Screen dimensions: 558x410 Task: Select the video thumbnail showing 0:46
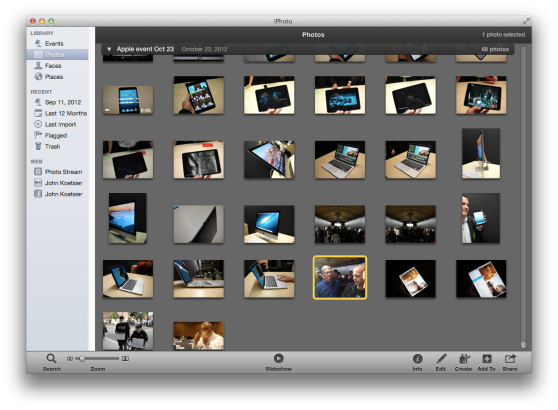point(128,100)
